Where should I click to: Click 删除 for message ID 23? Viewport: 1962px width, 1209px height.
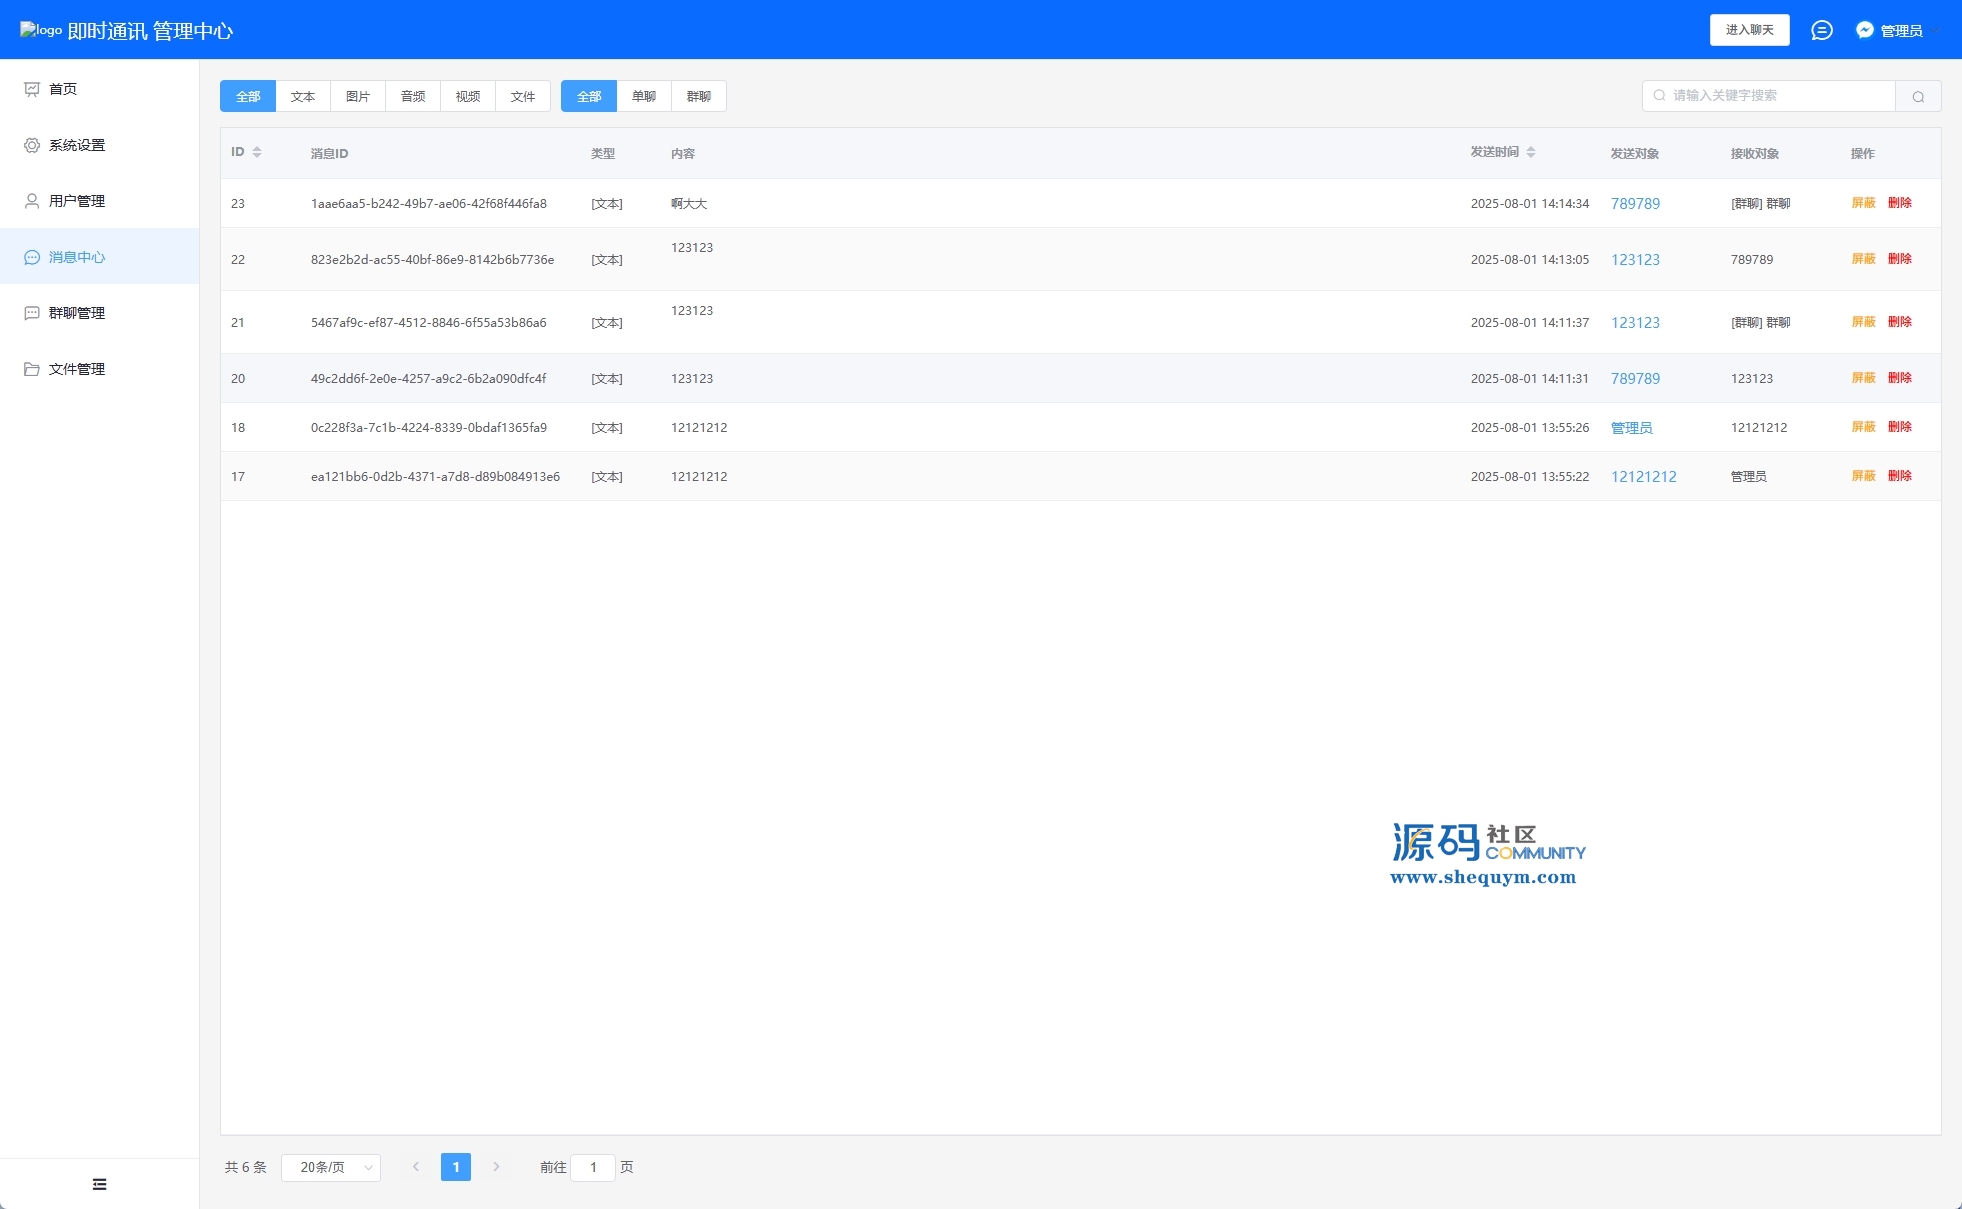click(1899, 203)
